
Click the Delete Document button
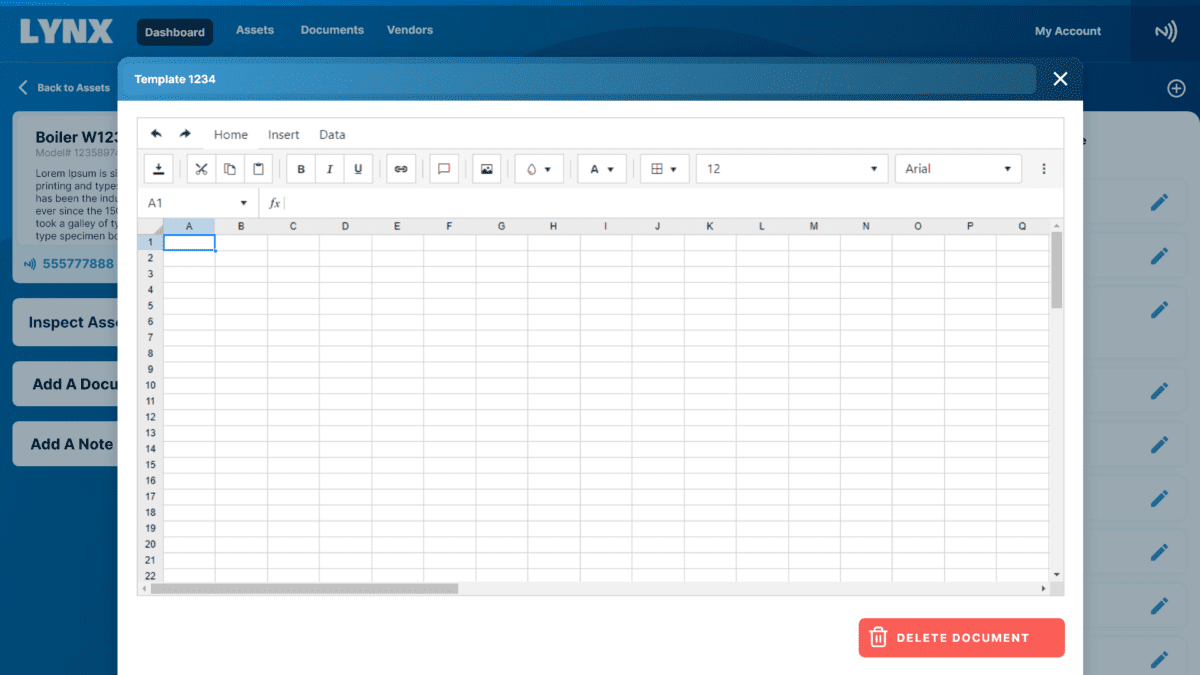pos(961,638)
